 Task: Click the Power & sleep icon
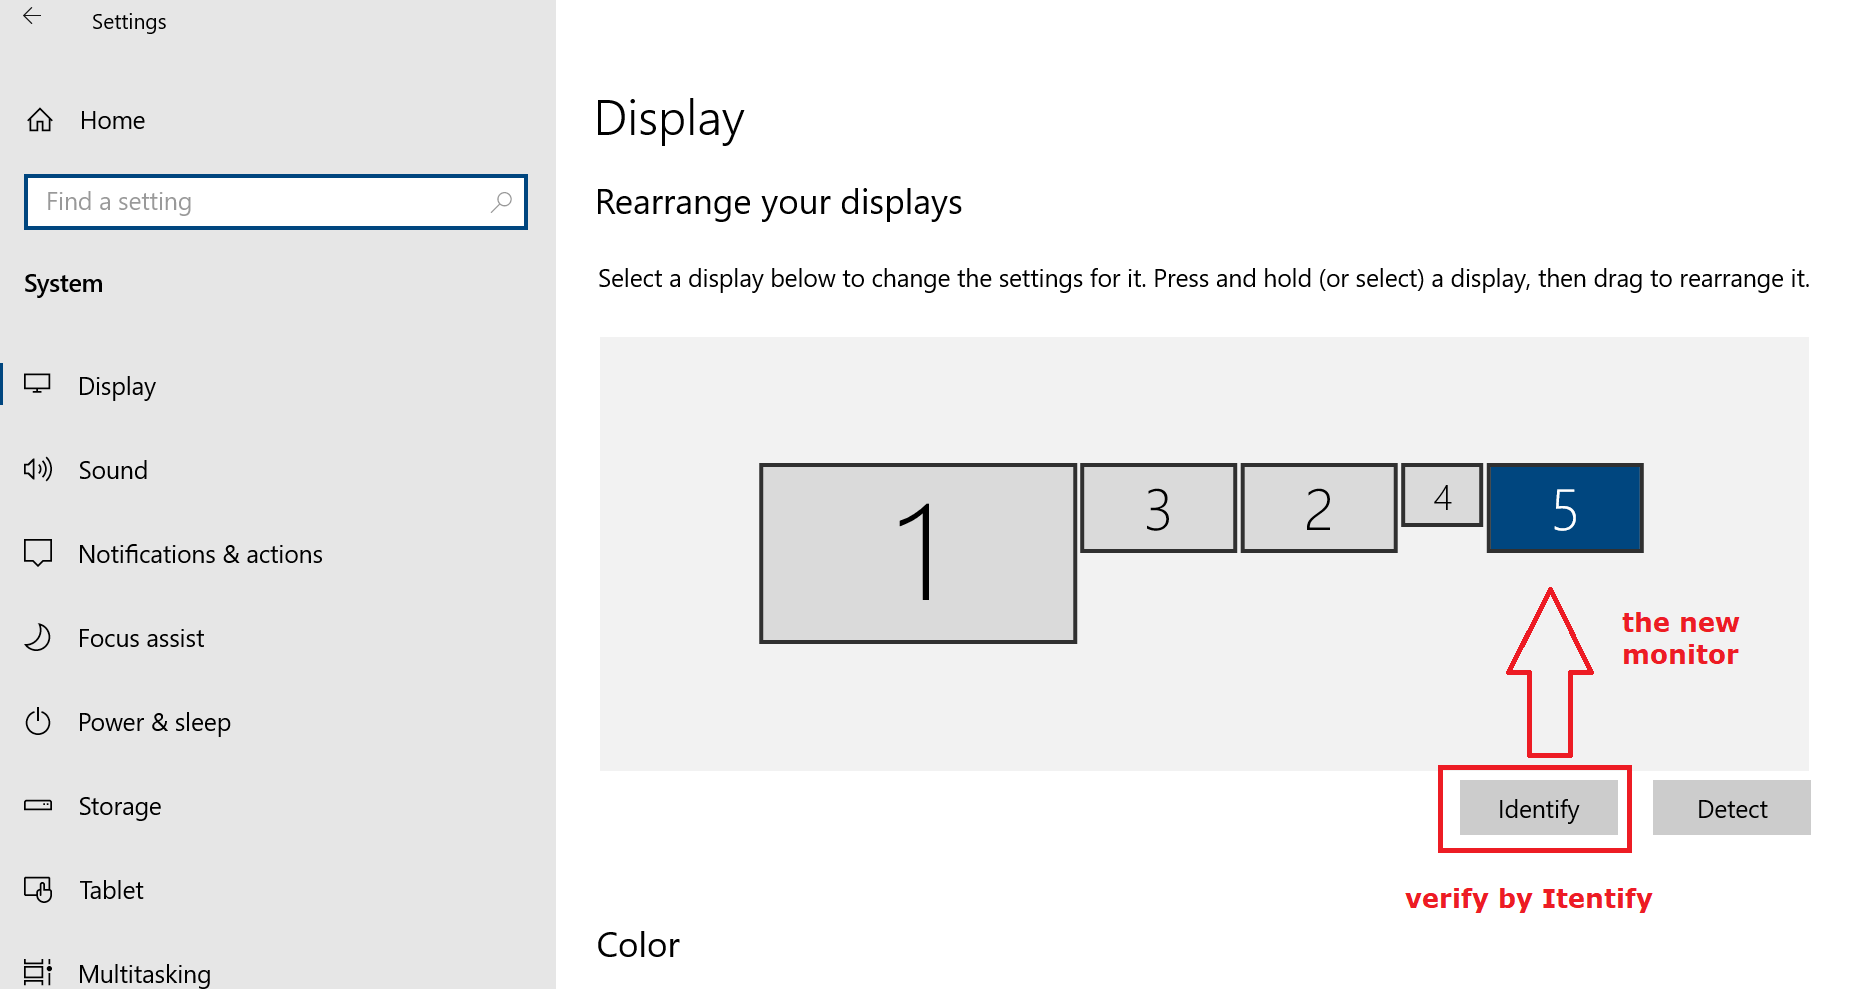tap(38, 721)
